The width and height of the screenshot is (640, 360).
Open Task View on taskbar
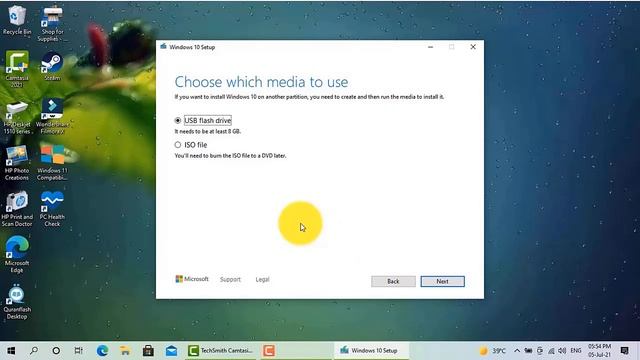tap(79, 351)
